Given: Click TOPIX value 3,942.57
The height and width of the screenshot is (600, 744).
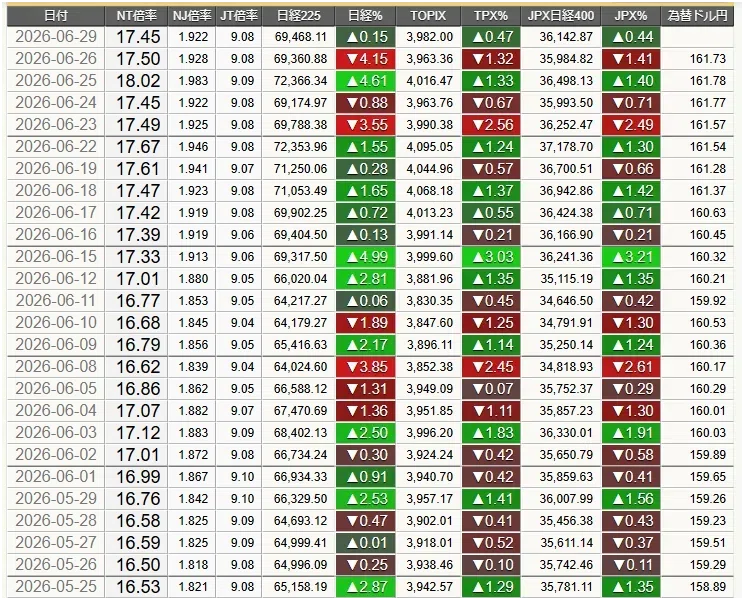Looking at the screenshot, I should pos(429,587).
